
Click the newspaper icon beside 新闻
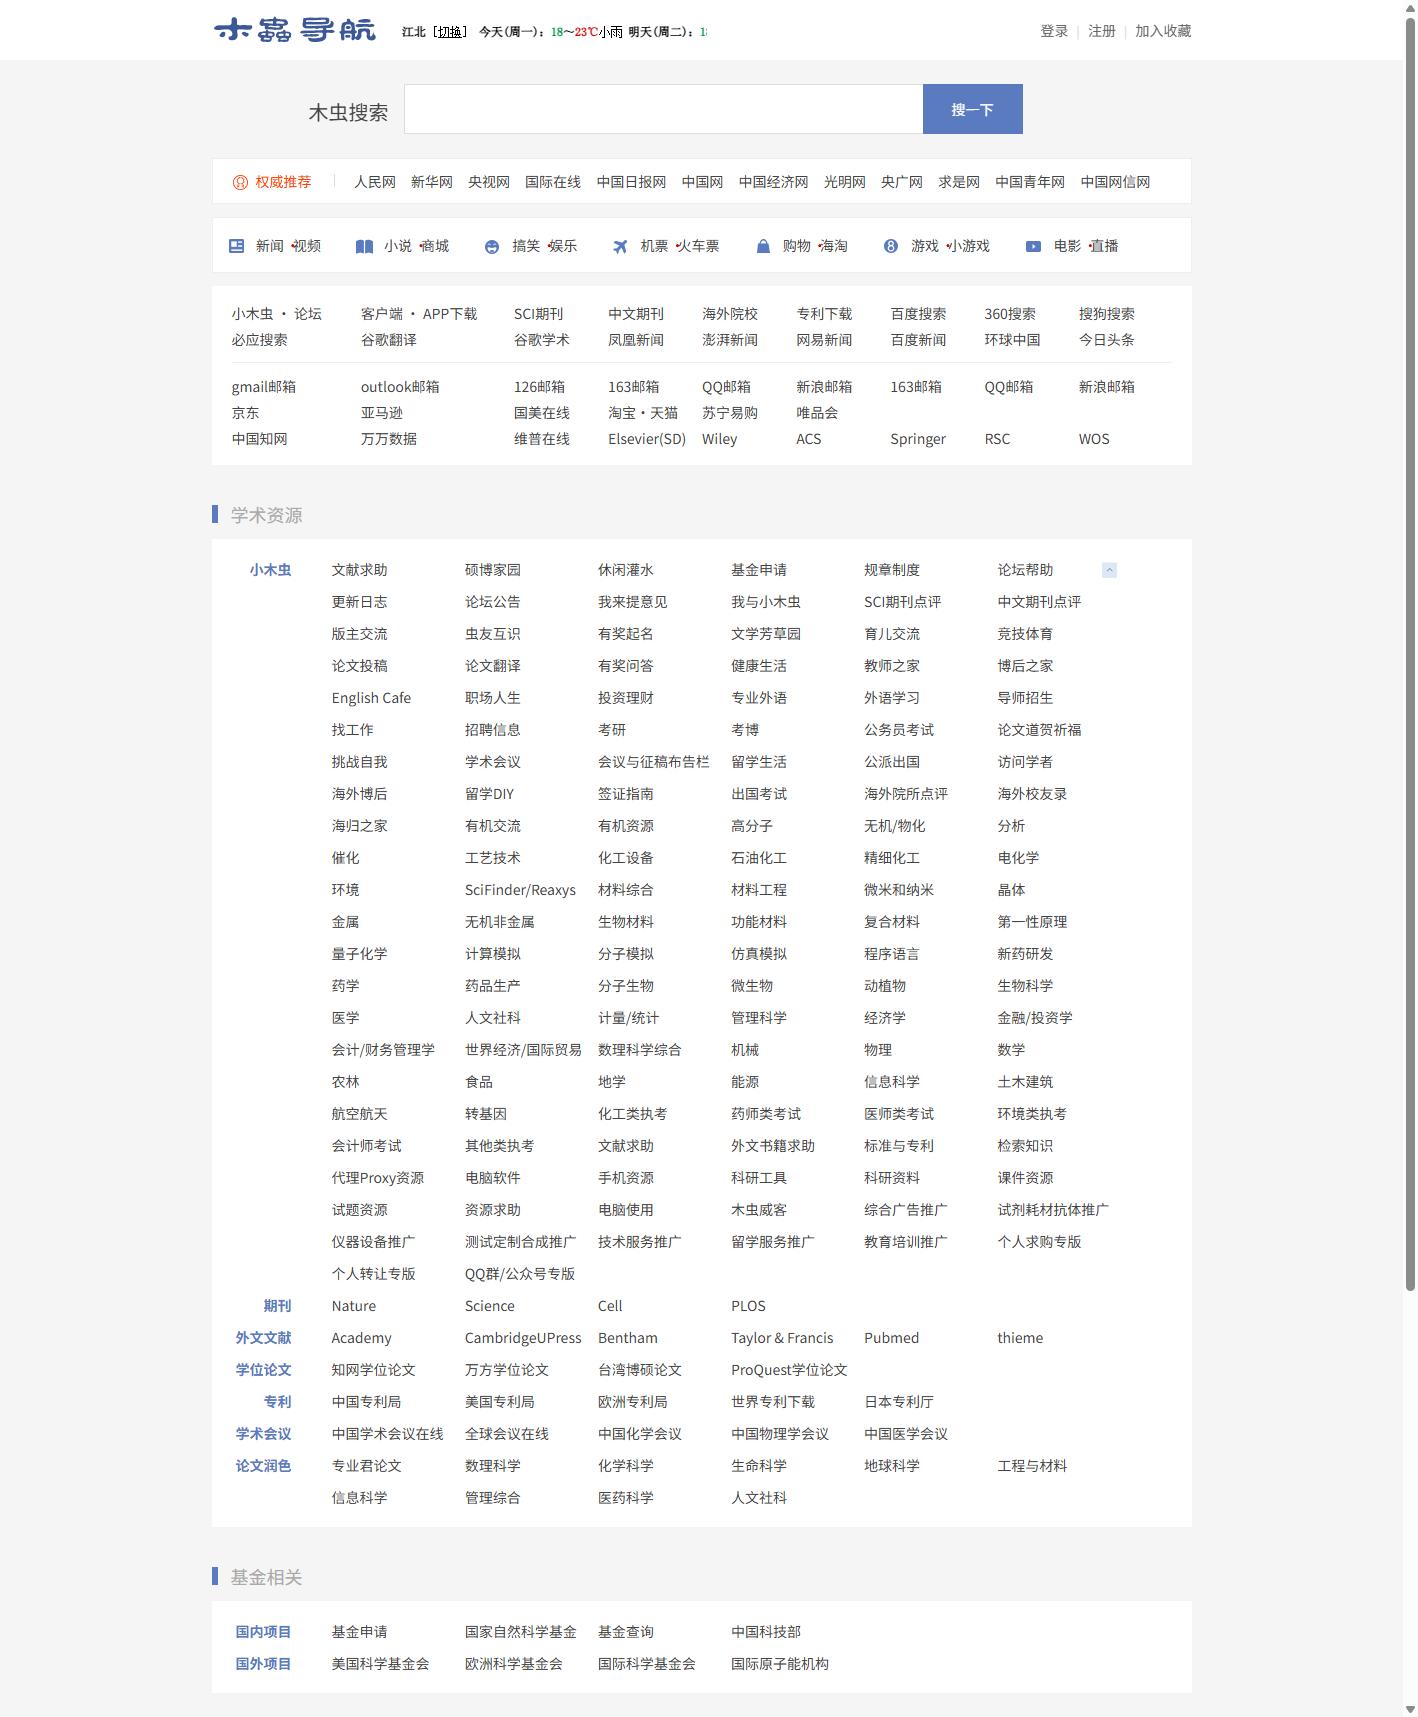(x=237, y=246)
